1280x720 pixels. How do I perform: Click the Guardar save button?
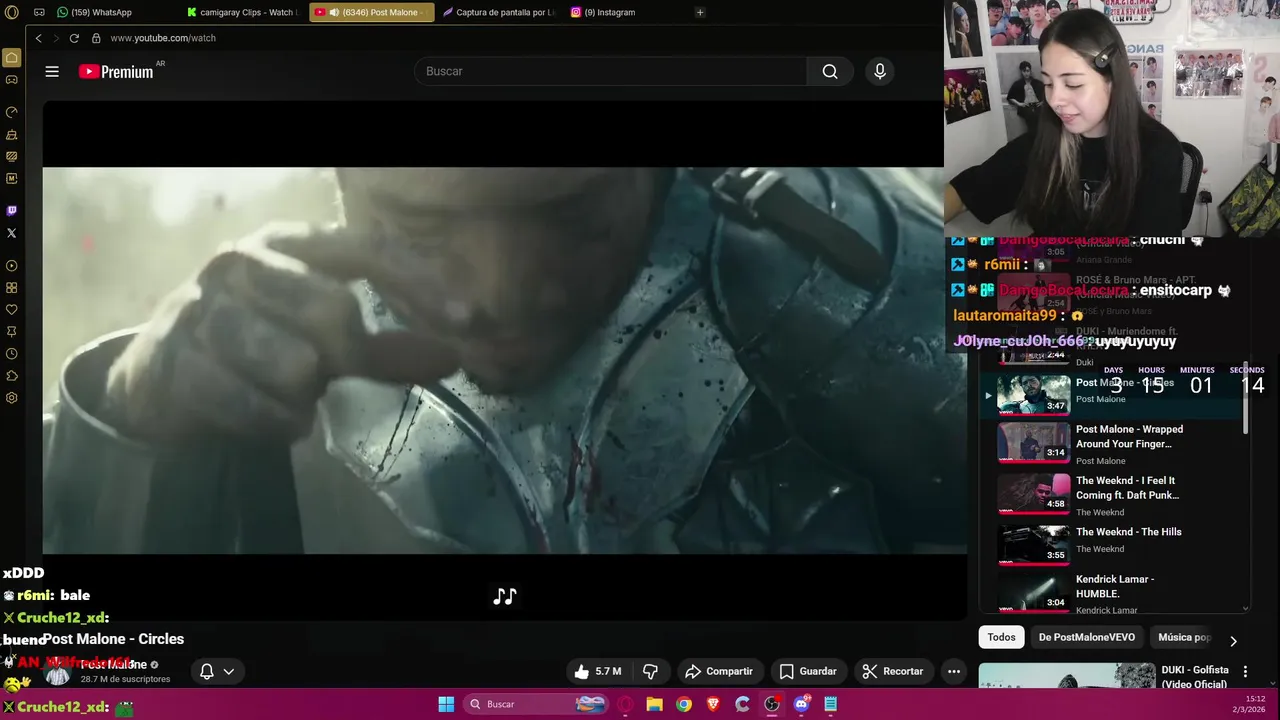point(807,671)
